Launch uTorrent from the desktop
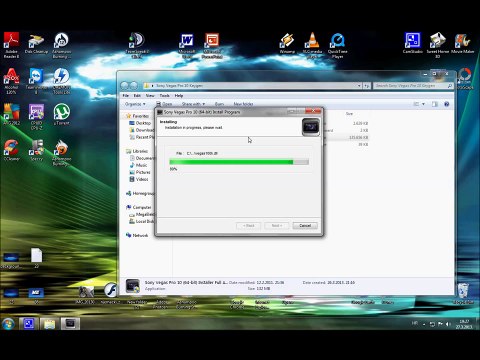The height and width of the screenshot is (360, 480). tap(61, 114)
